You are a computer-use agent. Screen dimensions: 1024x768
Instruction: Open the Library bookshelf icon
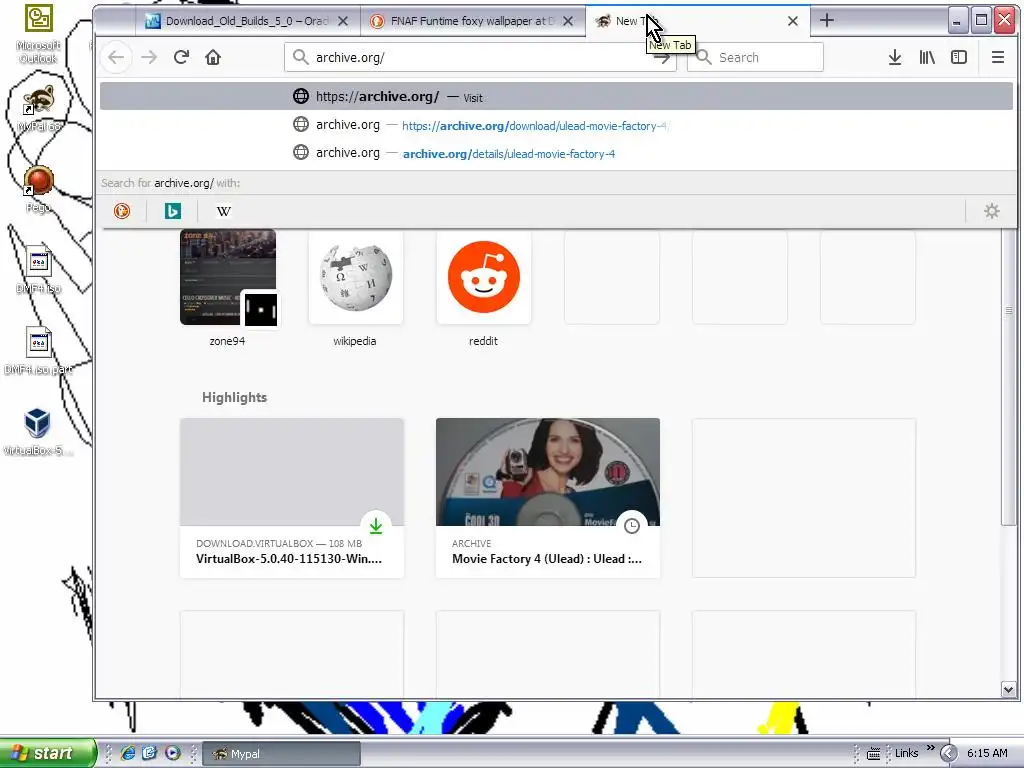[927, 57]
